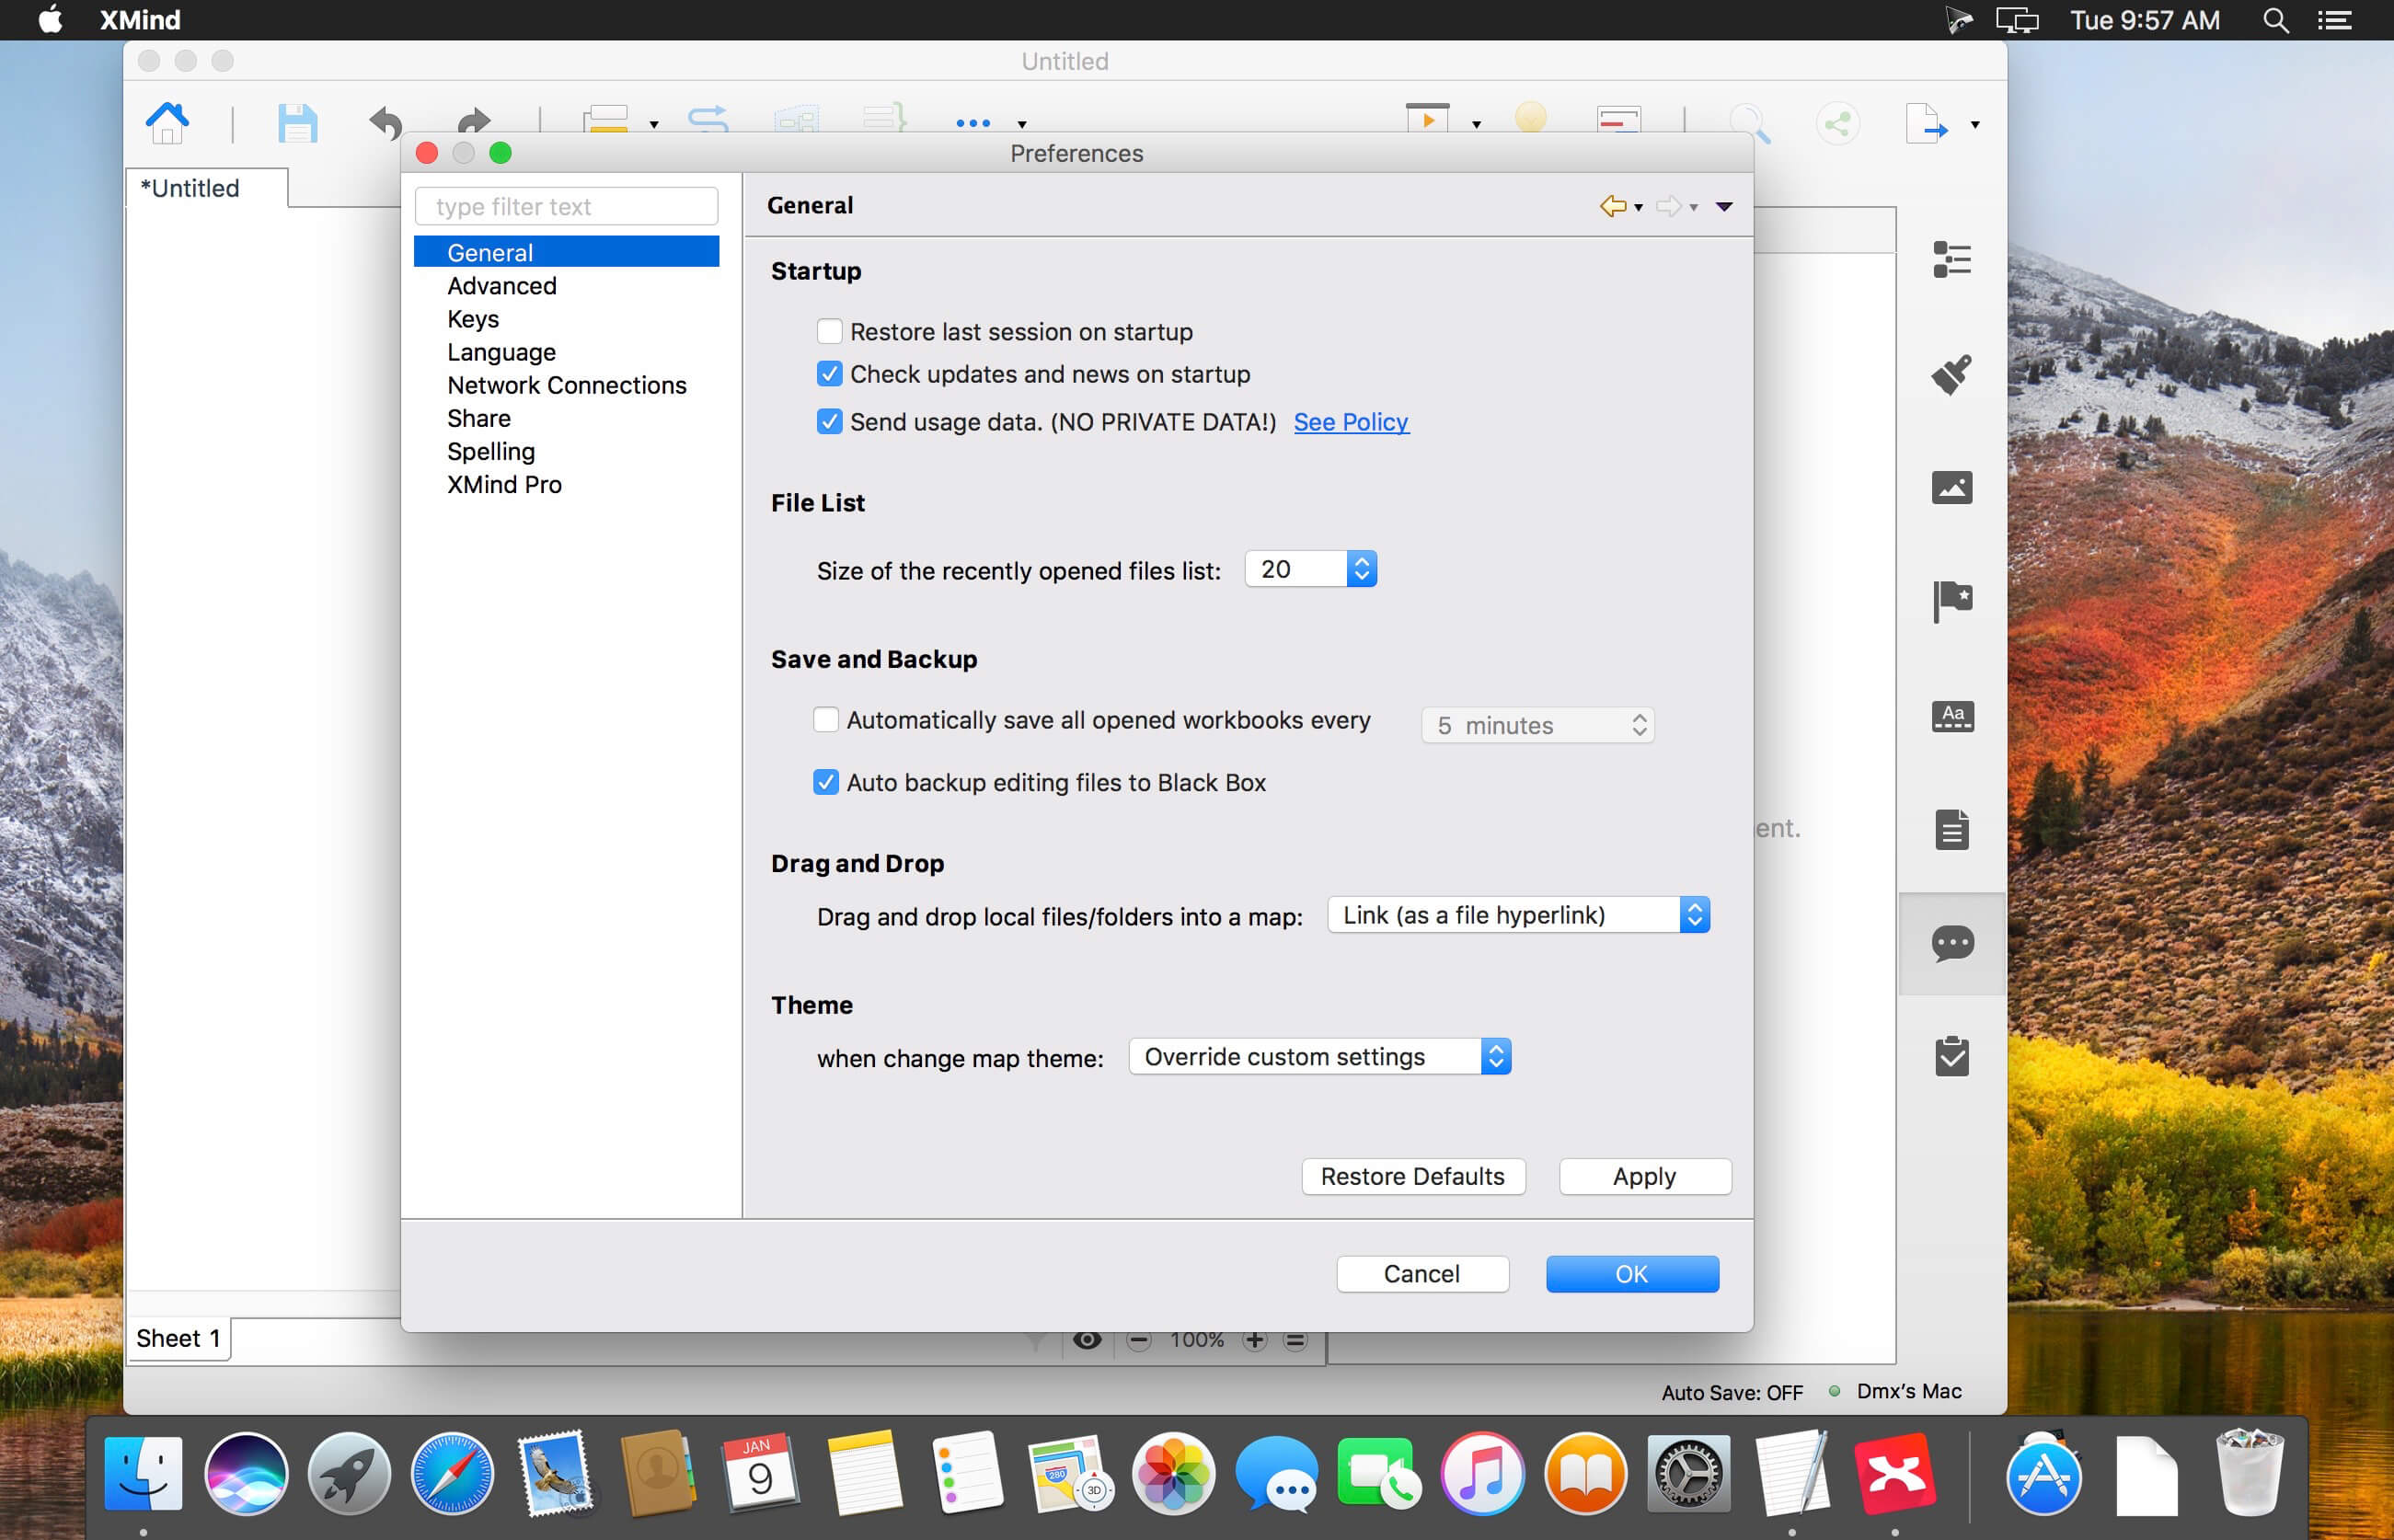Click the Restore Defaults button

tap(1413, 1177)
